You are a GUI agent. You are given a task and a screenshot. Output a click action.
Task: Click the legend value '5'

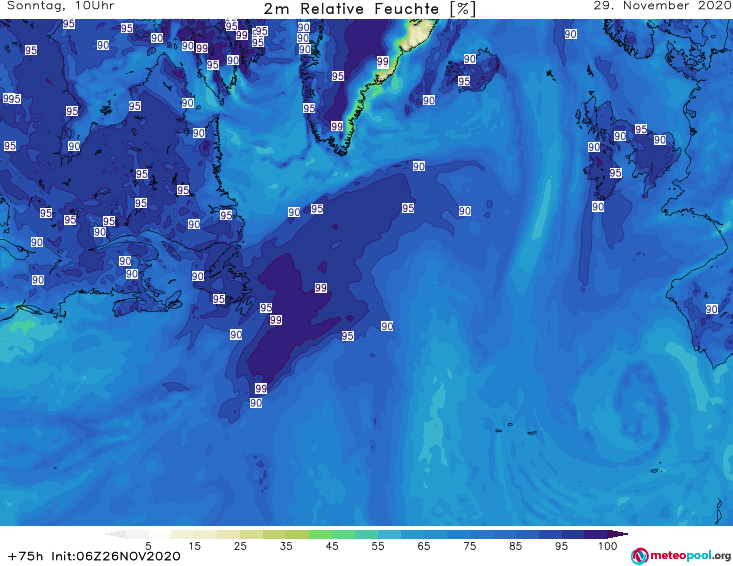click(x=148, y=546)
